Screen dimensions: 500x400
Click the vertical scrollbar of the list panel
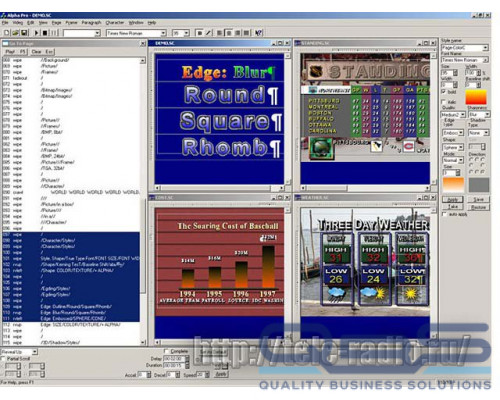point(143,201)
